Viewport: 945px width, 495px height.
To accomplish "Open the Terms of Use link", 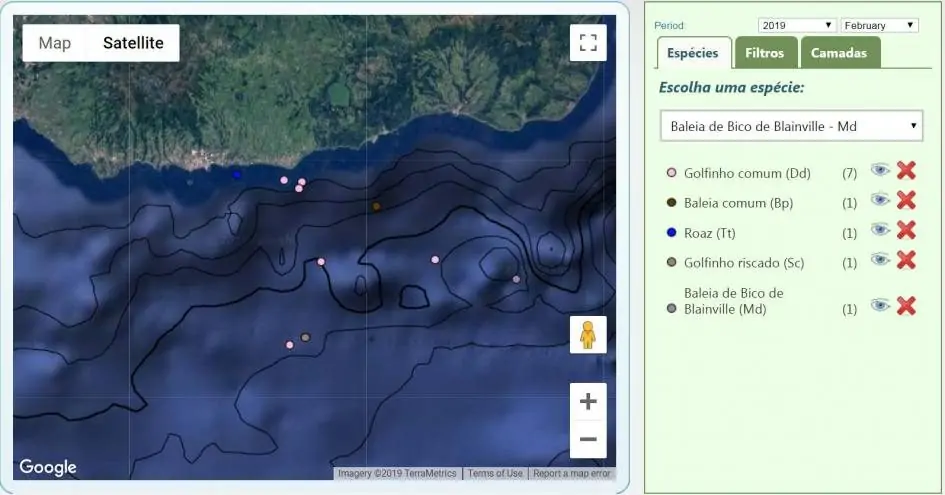I will tap(495, 474).
